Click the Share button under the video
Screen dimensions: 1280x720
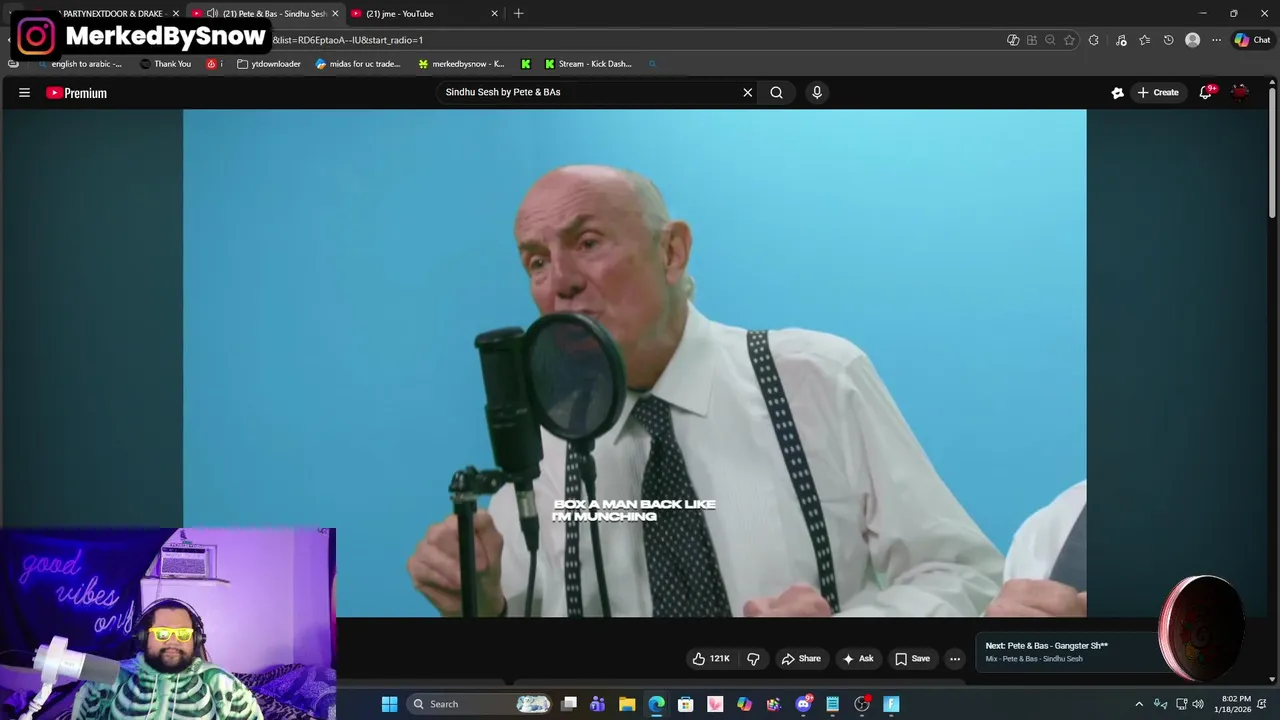(801, 658)
